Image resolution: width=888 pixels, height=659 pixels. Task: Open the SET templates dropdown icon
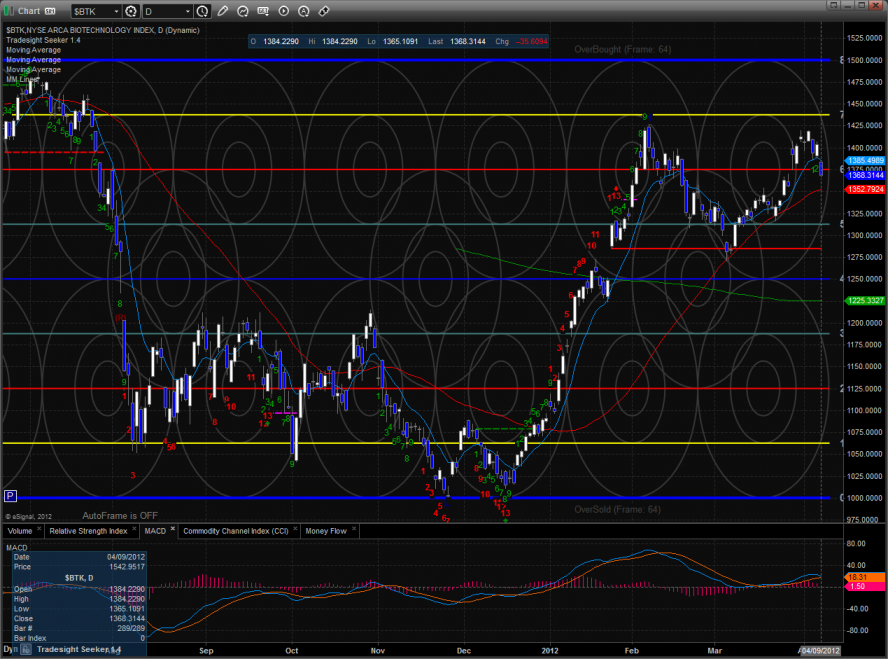[263, 11]
